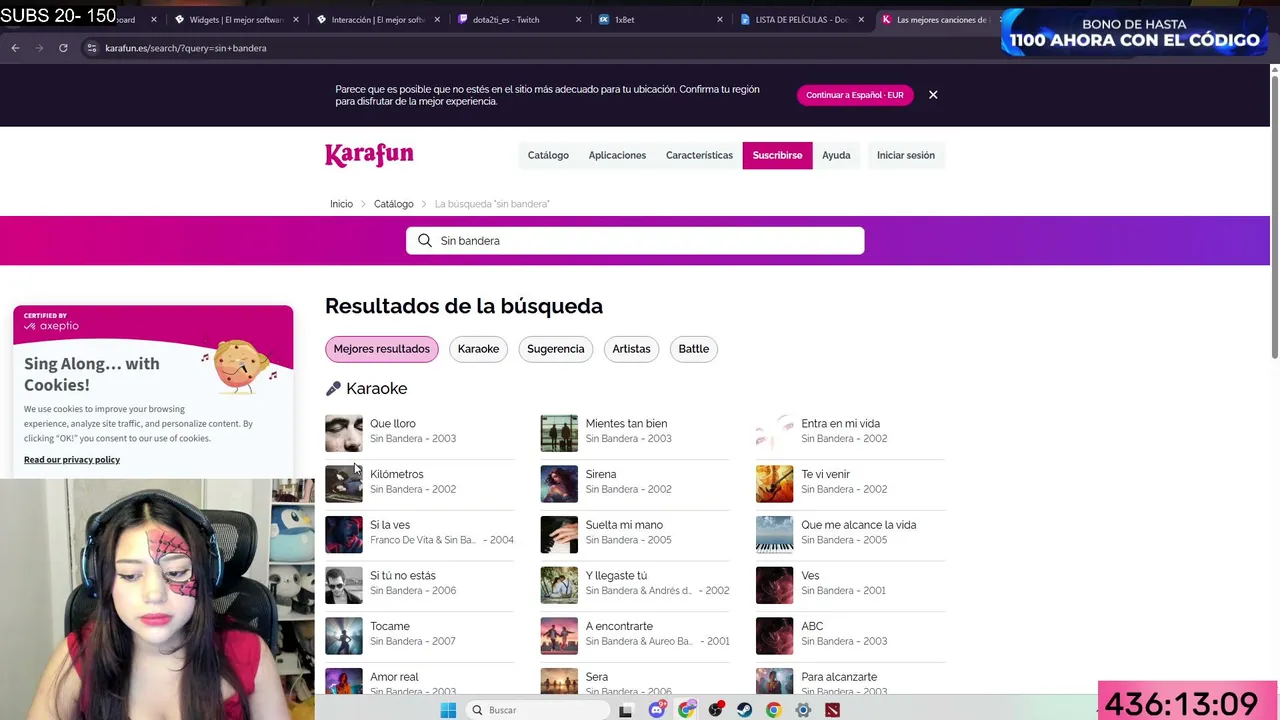
Task: Select the Mejores resultados filter
Action: [381, 349]
